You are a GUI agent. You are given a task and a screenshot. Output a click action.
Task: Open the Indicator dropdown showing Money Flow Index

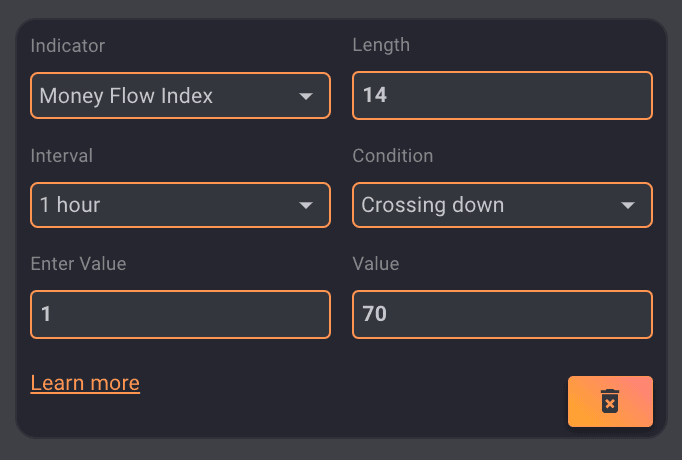pos(180,96)
